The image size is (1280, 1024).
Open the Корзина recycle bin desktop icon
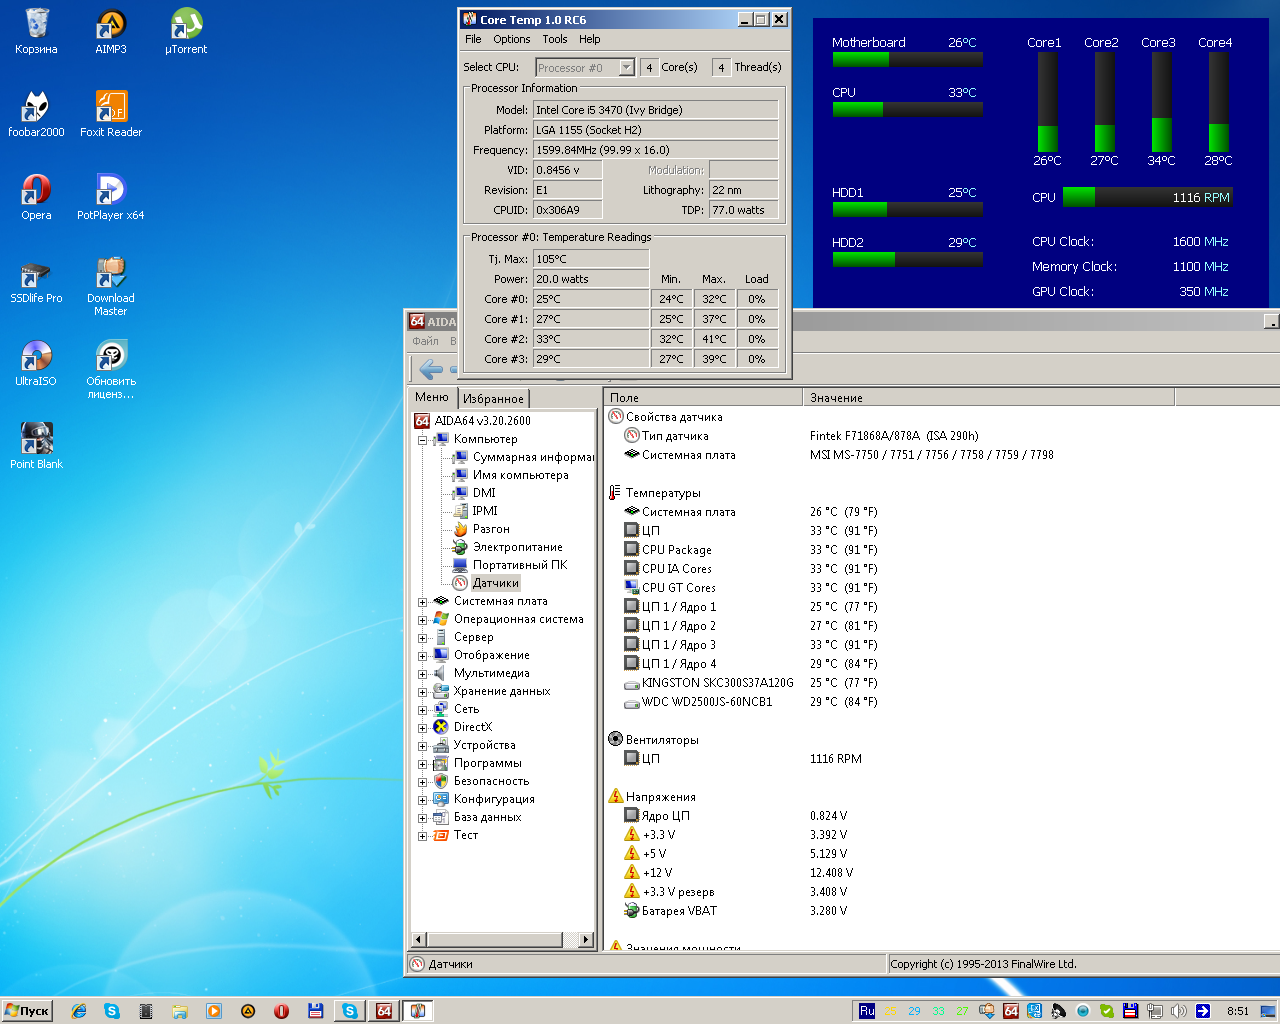36,31
